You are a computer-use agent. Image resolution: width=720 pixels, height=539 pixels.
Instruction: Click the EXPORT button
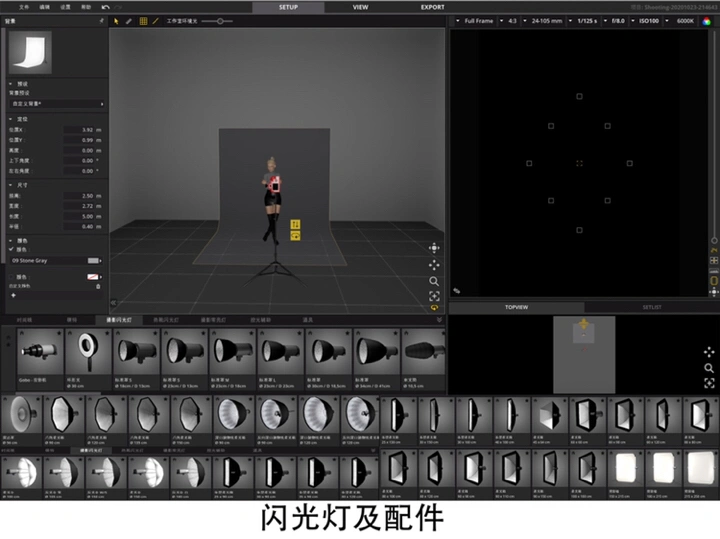[432, 7]
